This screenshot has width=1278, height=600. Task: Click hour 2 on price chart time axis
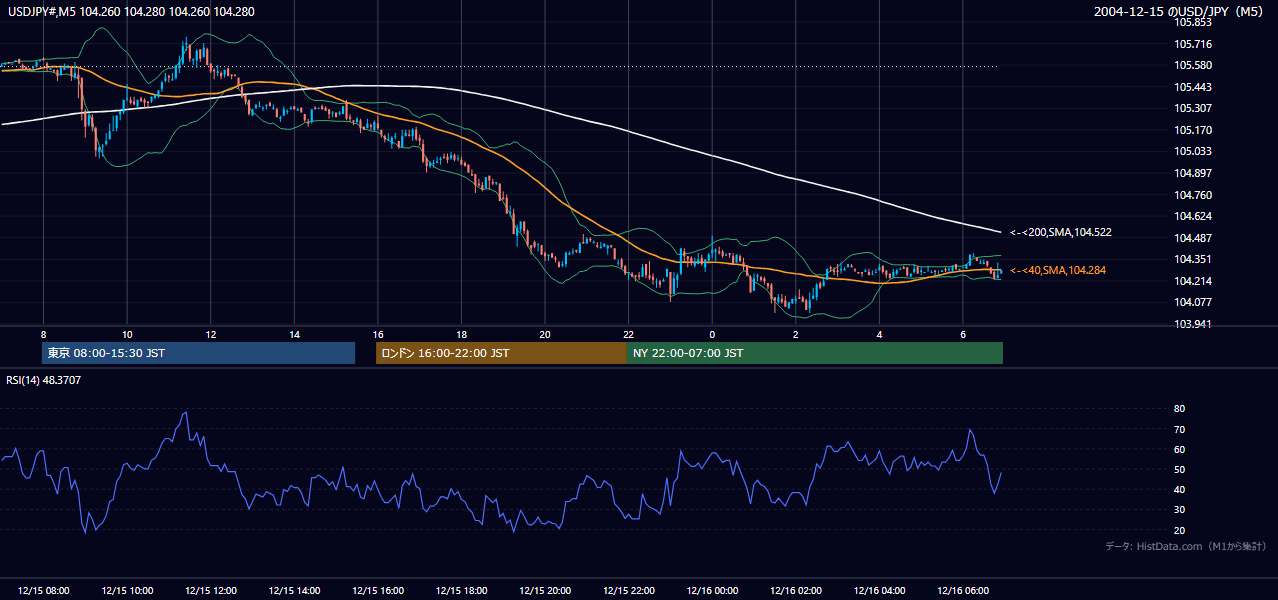795,334
